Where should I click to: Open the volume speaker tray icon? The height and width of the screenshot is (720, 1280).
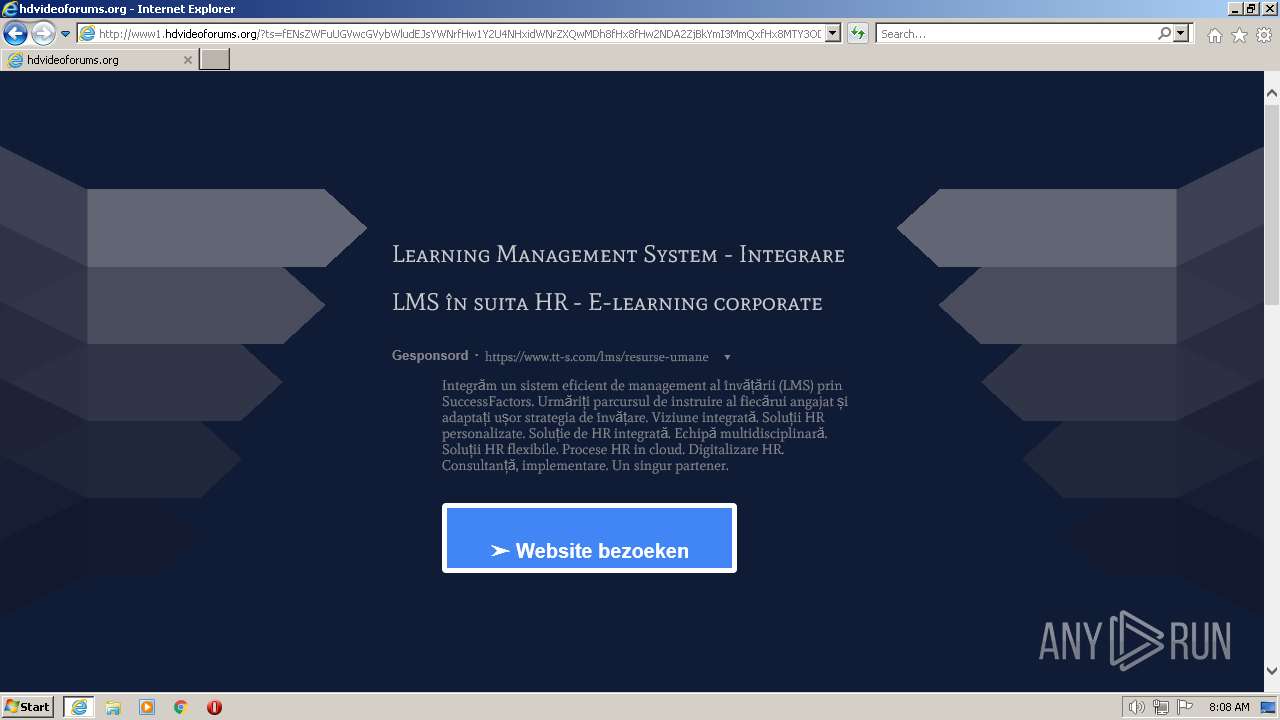[x=1136, y=707]
